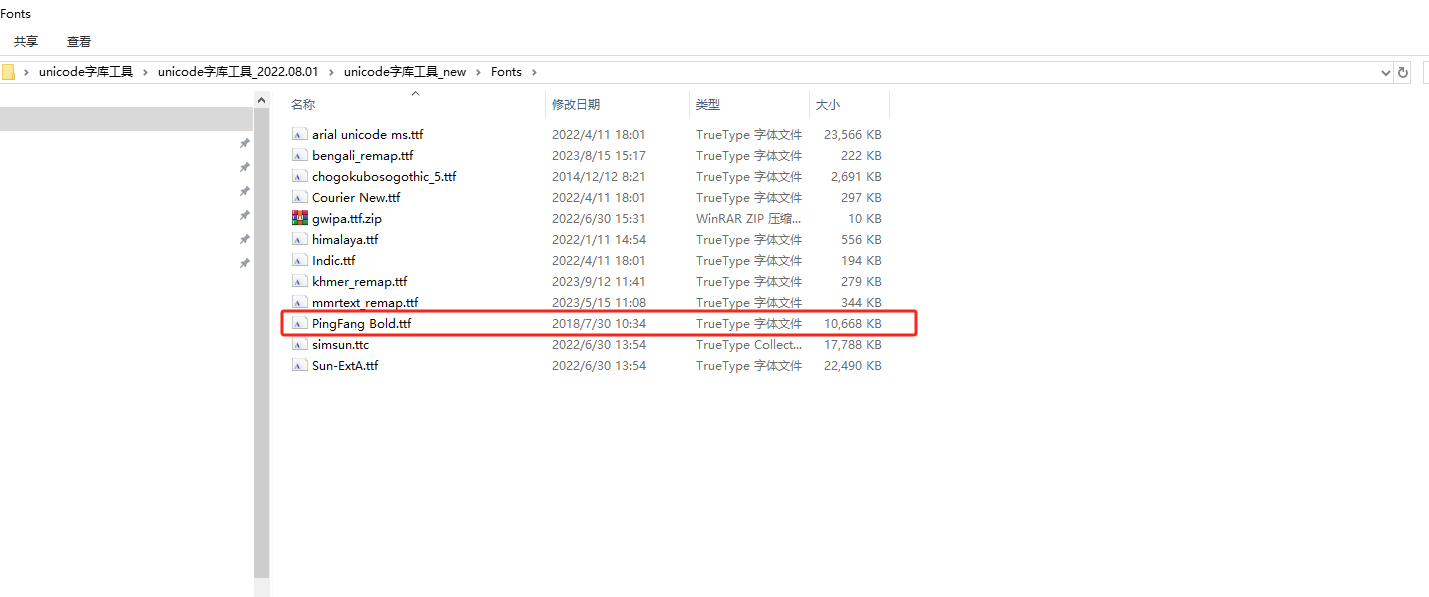
Task: Click the PingFang Bold.ttf file icon
Action: click(x=299, y=323)
